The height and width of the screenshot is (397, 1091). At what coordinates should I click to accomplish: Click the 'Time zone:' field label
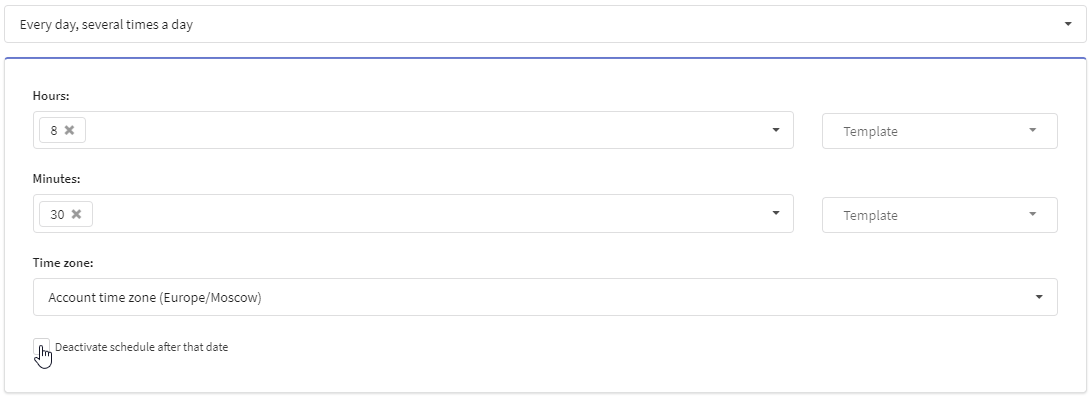click(63, 263)
